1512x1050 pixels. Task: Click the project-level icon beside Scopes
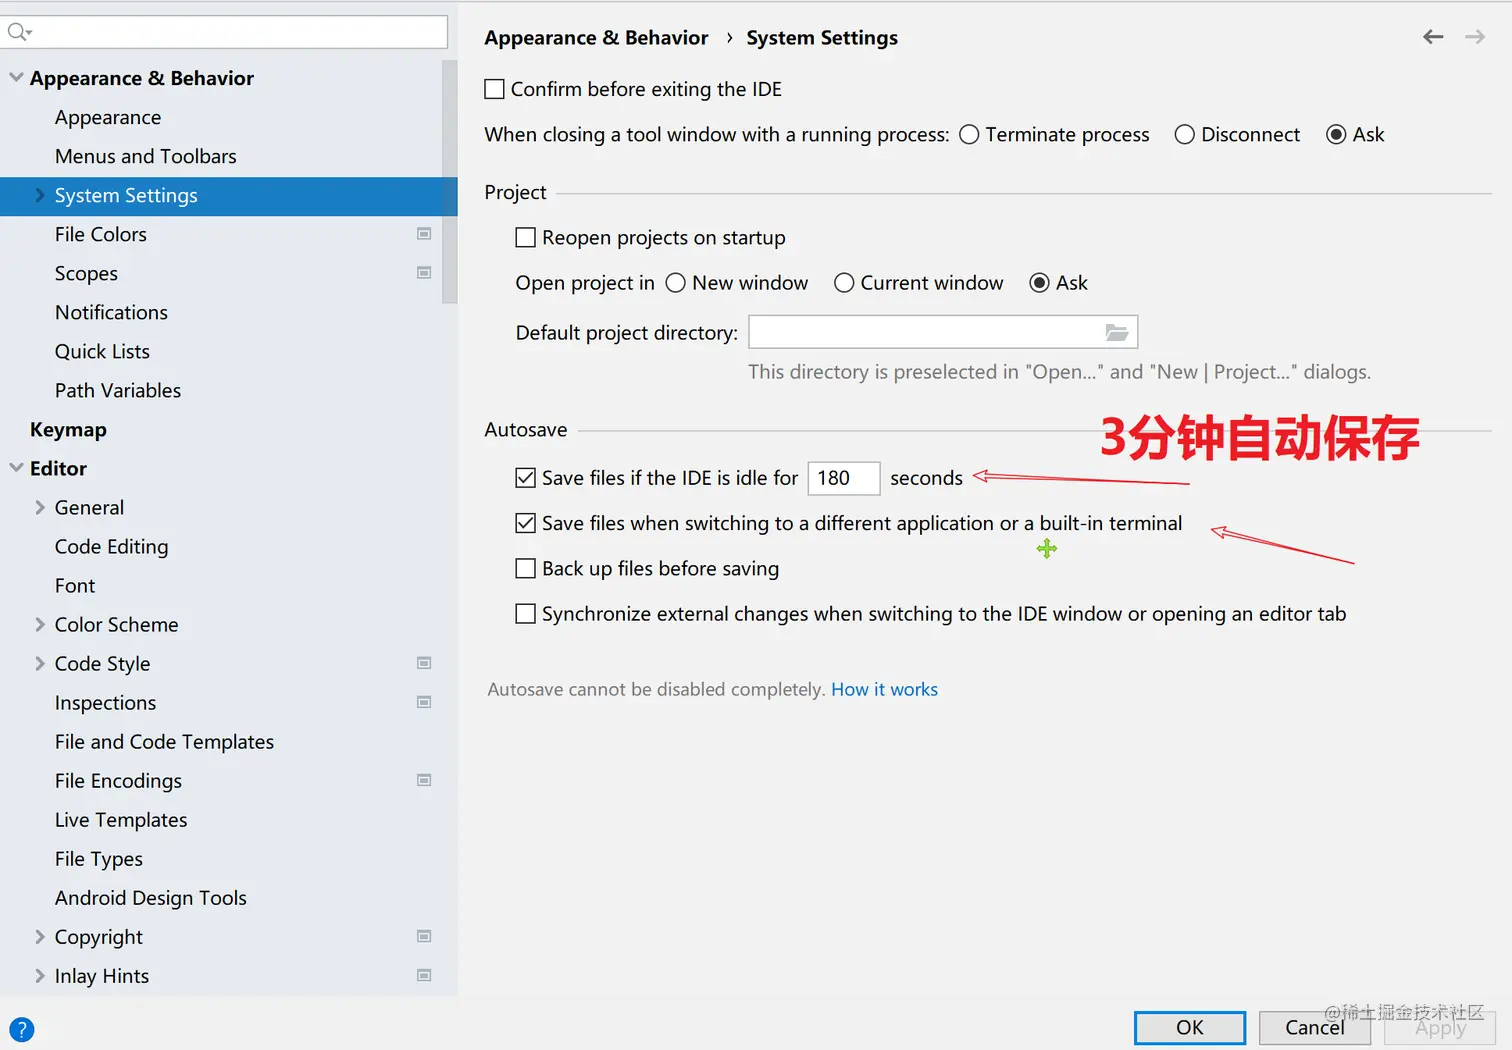[x=424, y=273]
